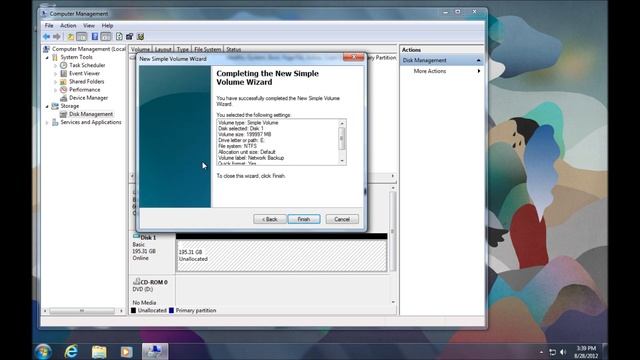Click 'File system: NTFS' in the settings list
This screenshot has height=360, width=640.
238,146
